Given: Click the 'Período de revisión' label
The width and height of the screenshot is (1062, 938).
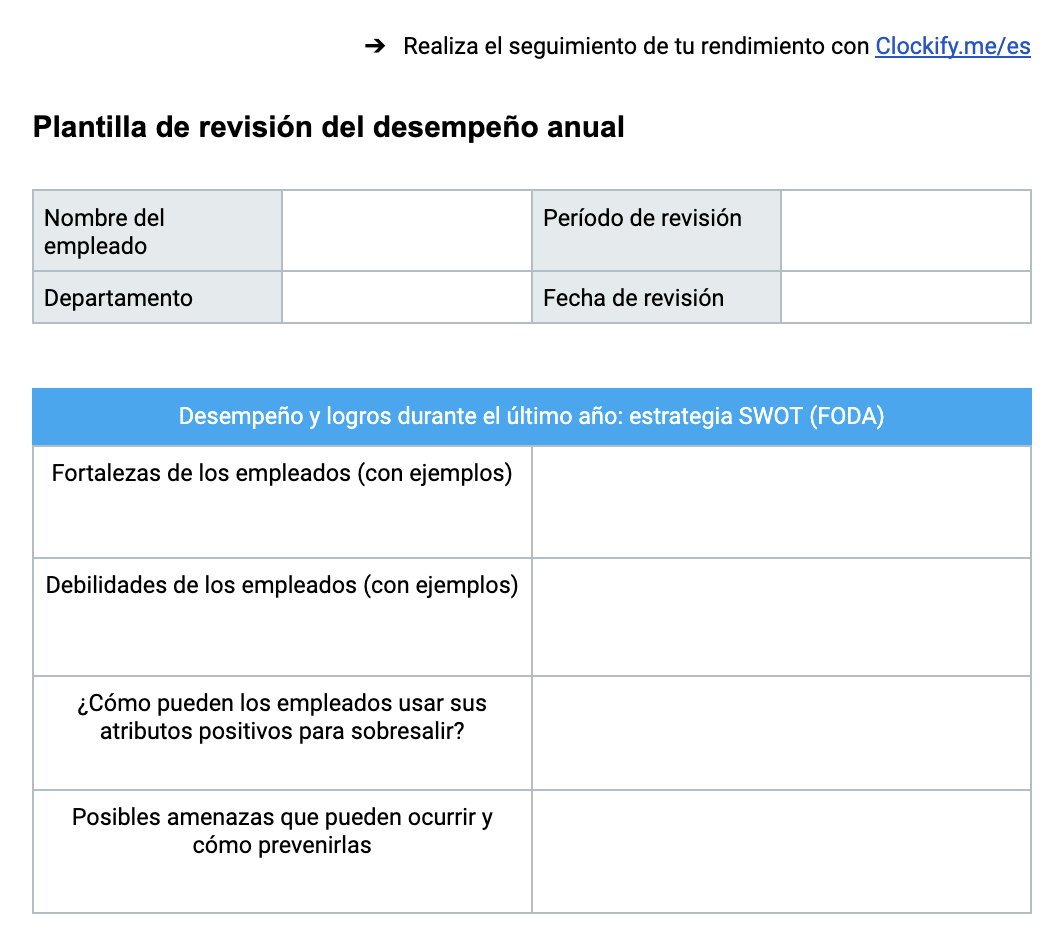Looking at the screenshot, I should [x=642, y=218].
